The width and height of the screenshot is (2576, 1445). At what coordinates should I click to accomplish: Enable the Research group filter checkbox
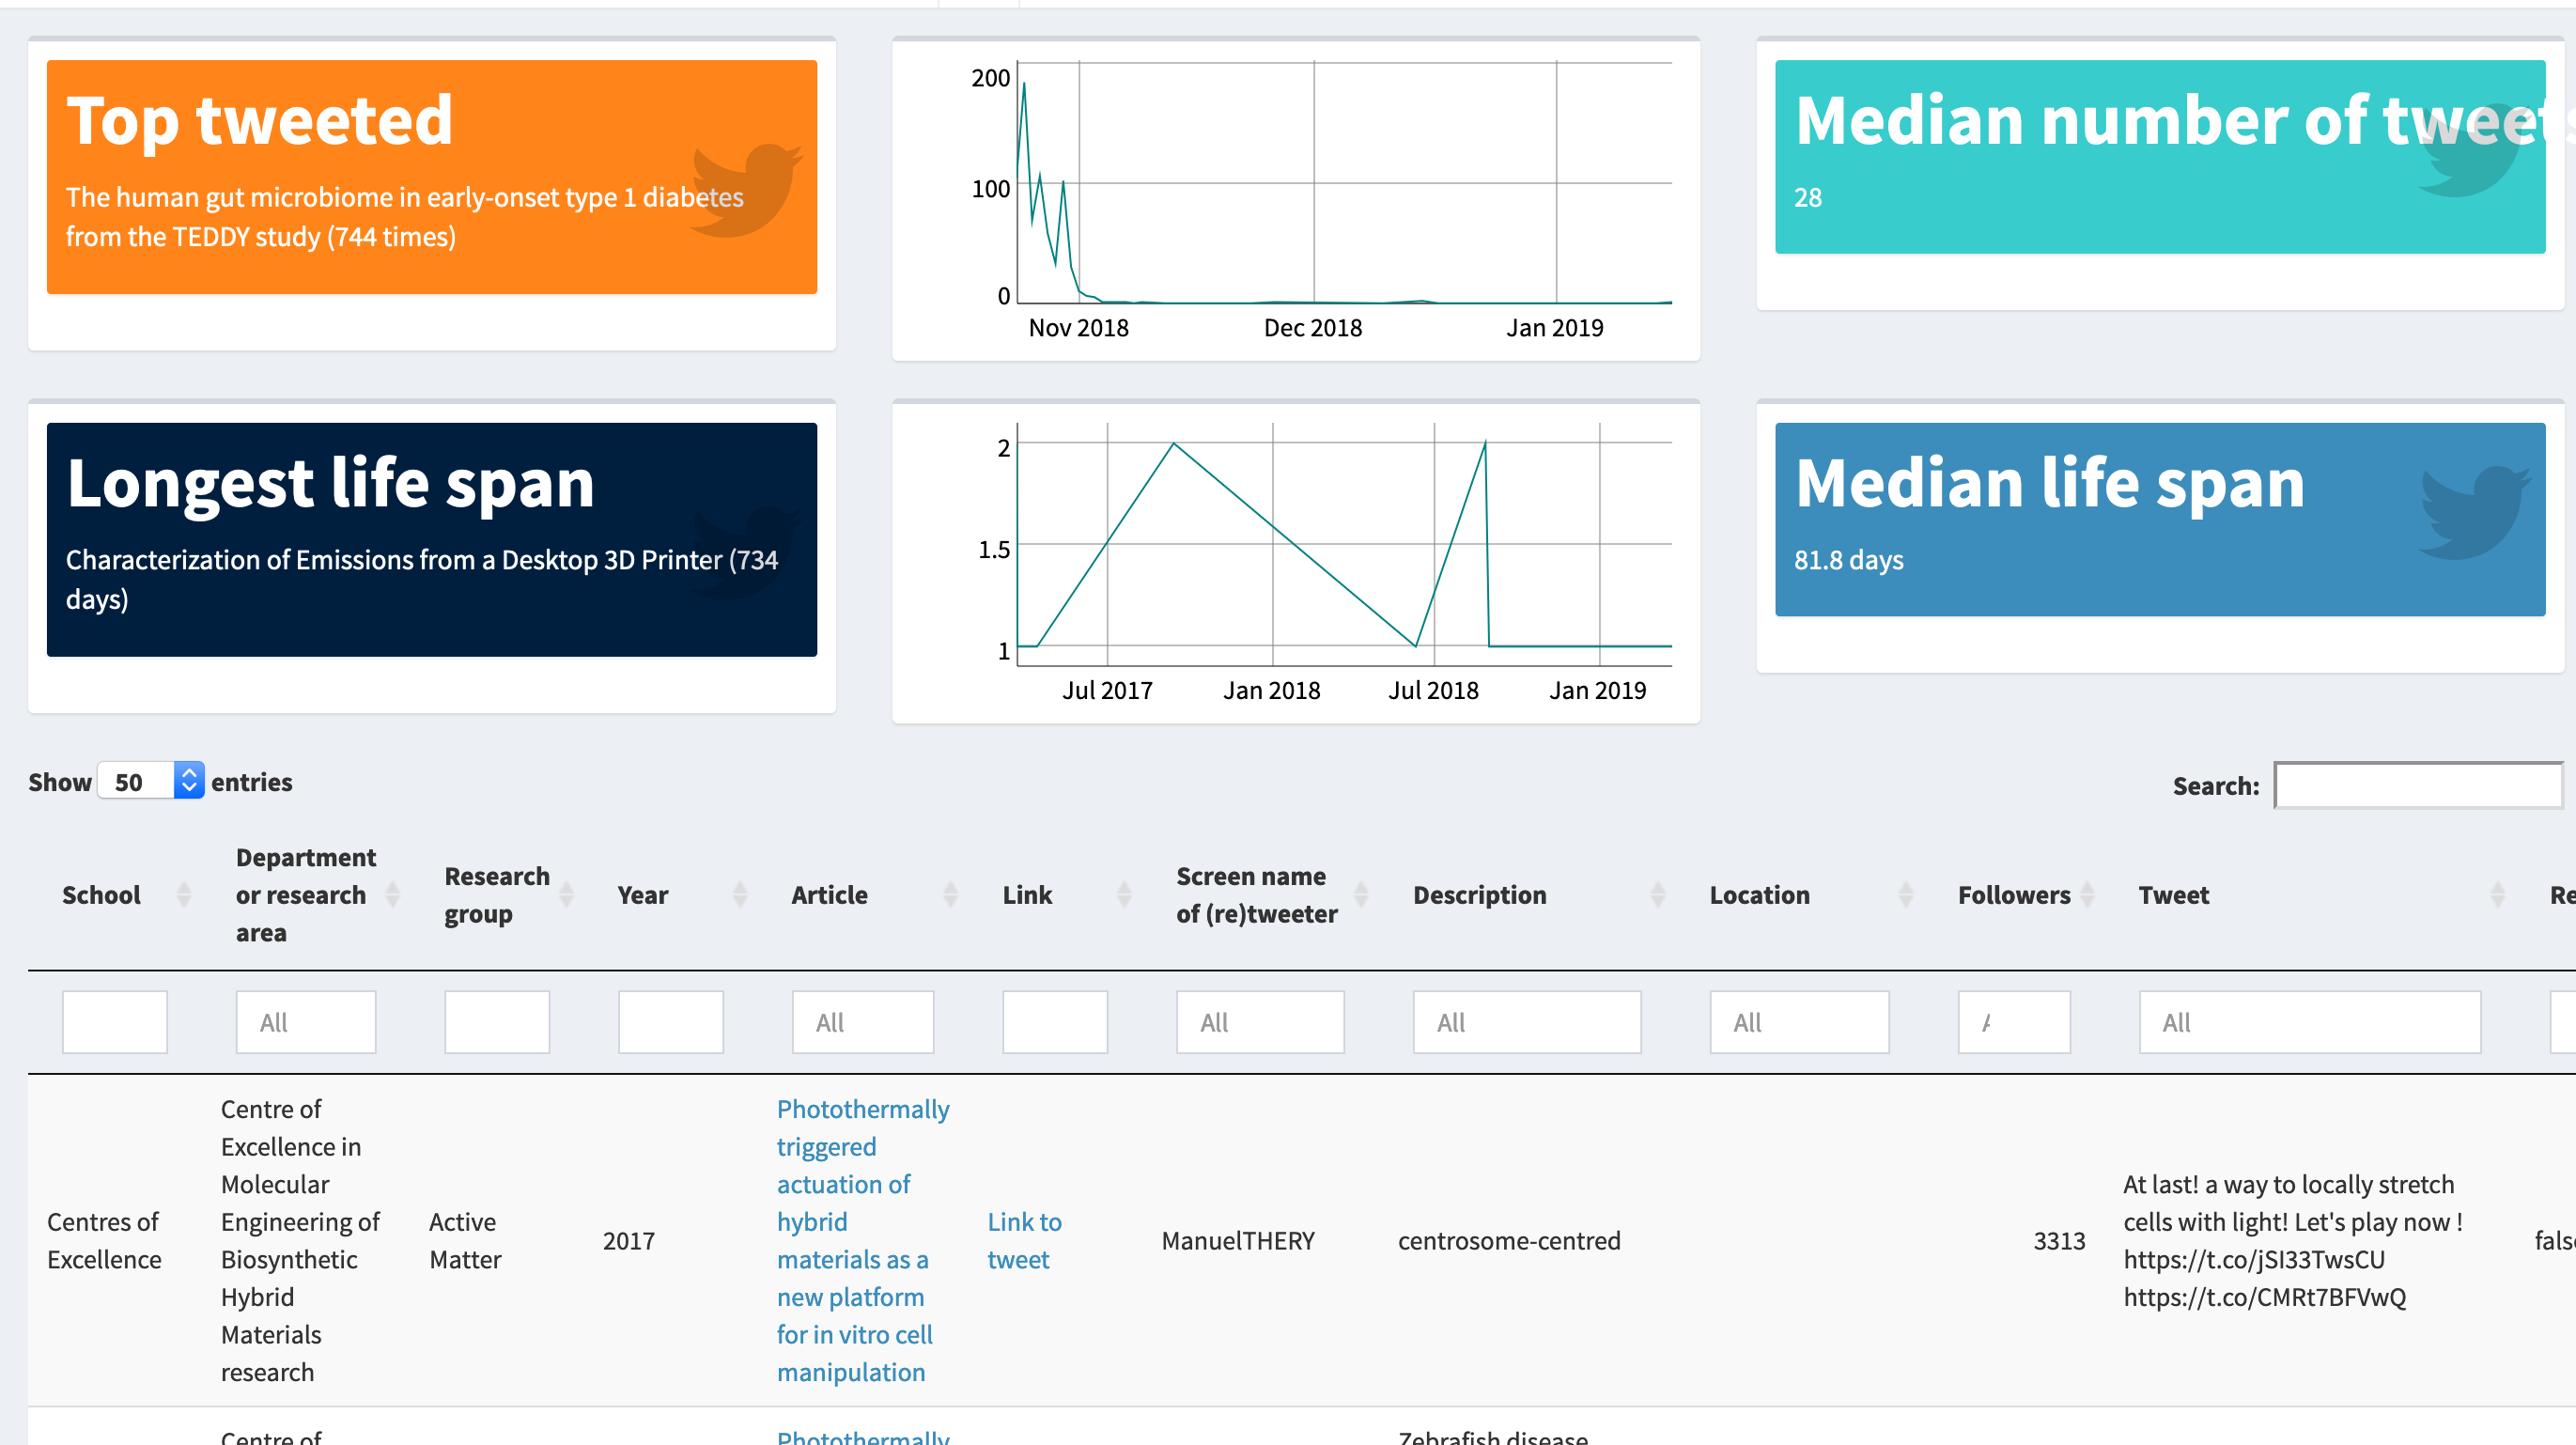497,1020
